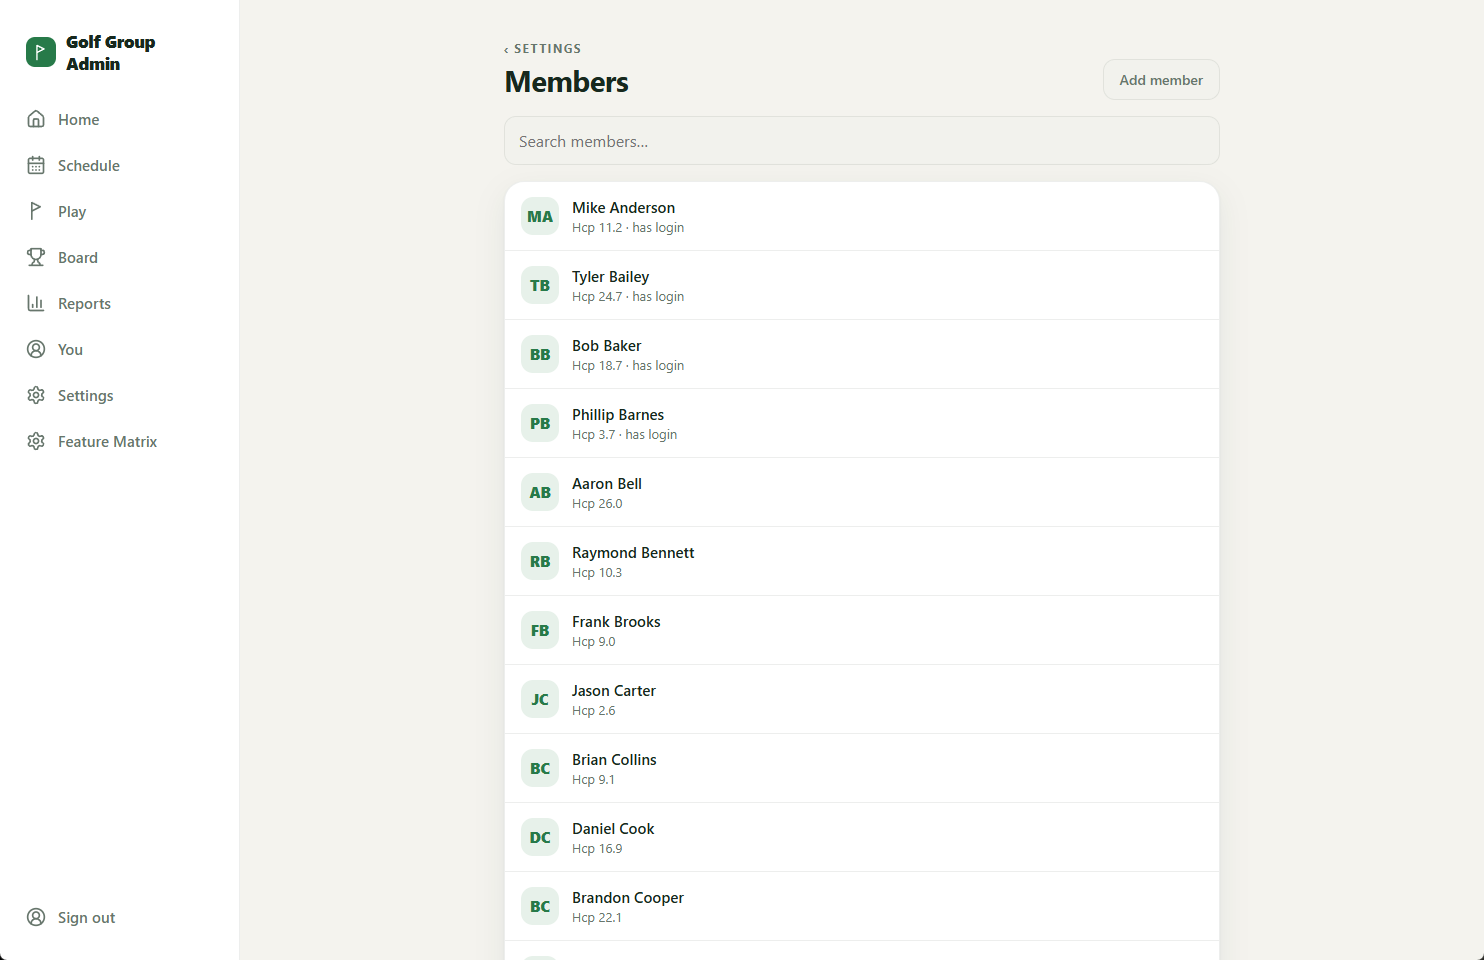Viewport: 1484px width, 960px height.
Task: Click the TB avatar for Tyler Bailey
Action: pos(540,285)
